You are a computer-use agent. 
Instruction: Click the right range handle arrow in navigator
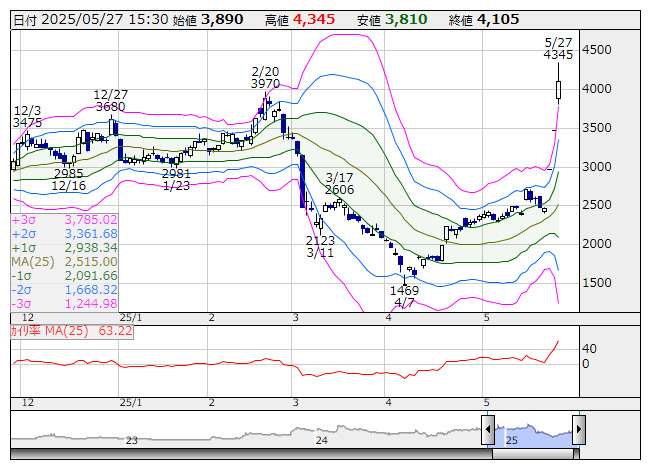pyautogui.click(x=578, y=431)
